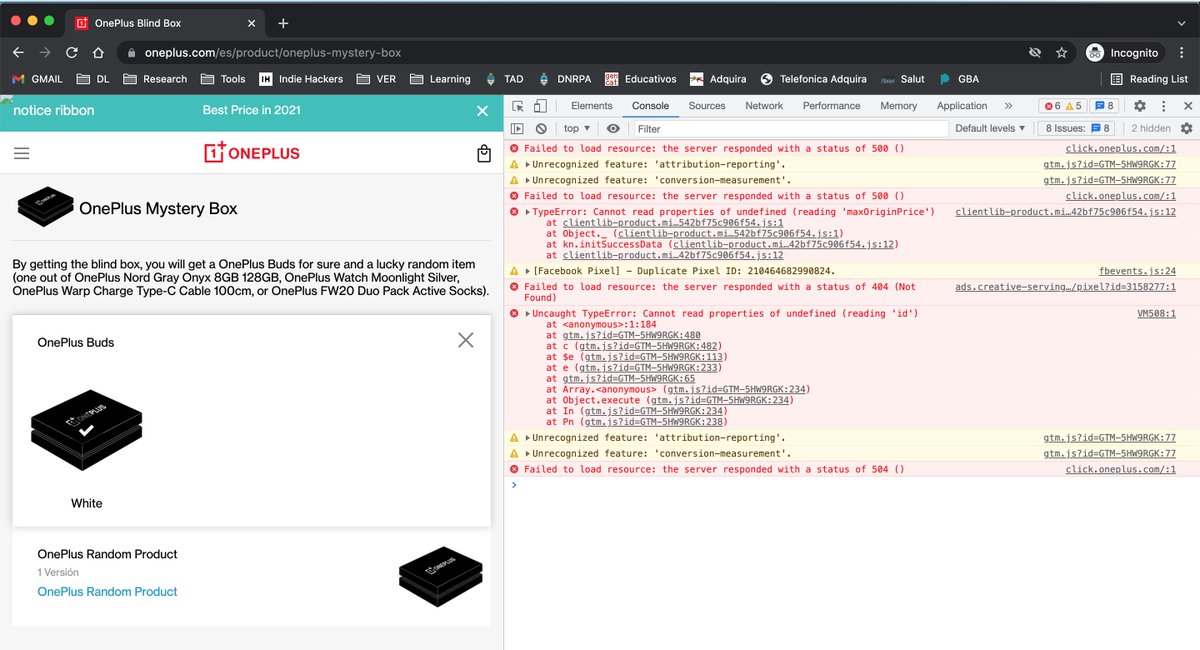
Task: Open the Reading List
Action: [1147, 79]
